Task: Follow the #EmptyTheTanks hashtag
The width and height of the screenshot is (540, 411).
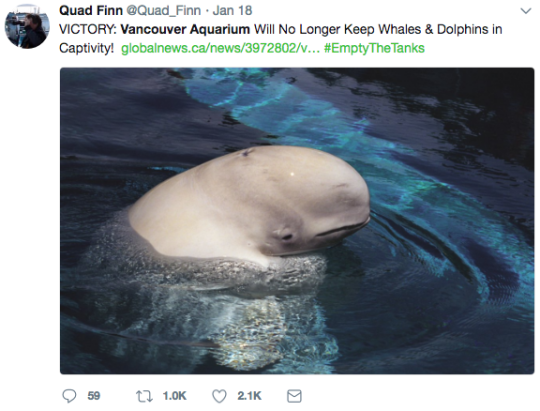Action: pos(374,48)
